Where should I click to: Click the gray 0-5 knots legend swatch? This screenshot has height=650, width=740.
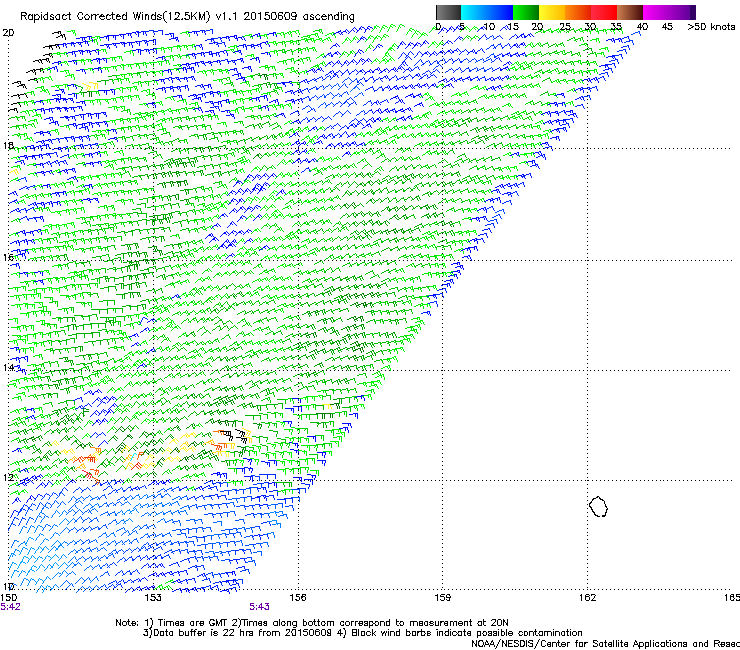pyautogui.click(x=448, y=12)
